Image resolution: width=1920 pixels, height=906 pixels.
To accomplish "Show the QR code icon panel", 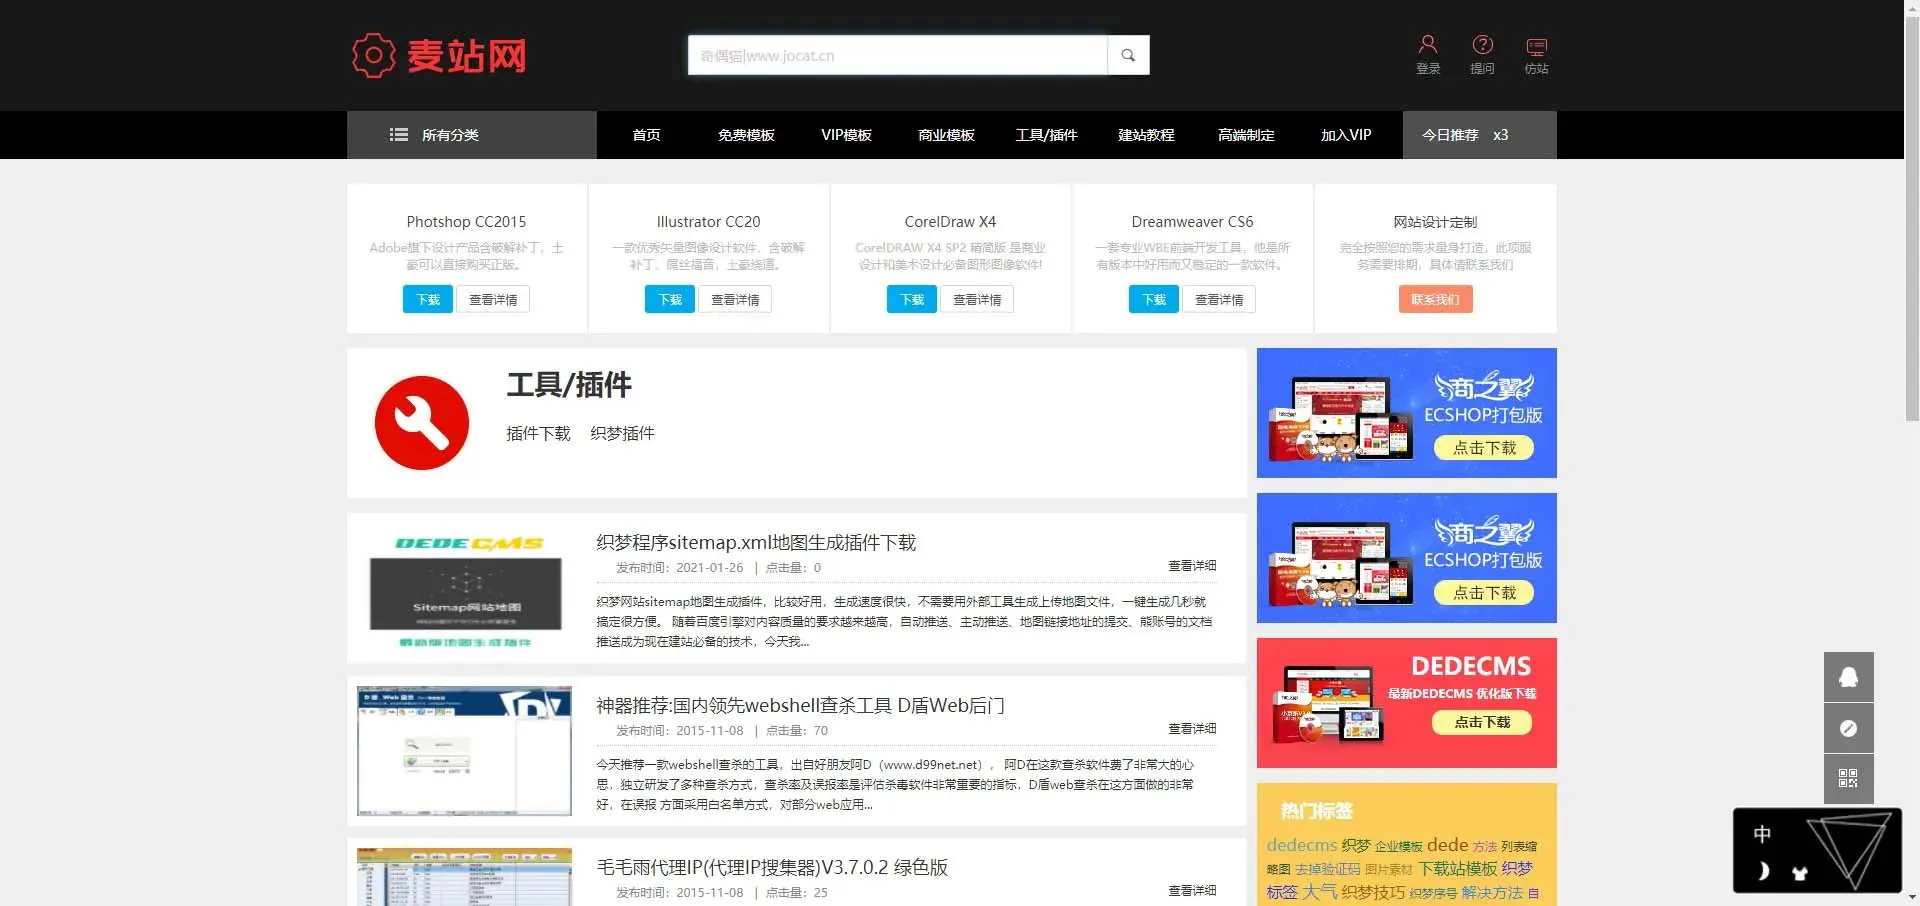I will coord(1848,779).
